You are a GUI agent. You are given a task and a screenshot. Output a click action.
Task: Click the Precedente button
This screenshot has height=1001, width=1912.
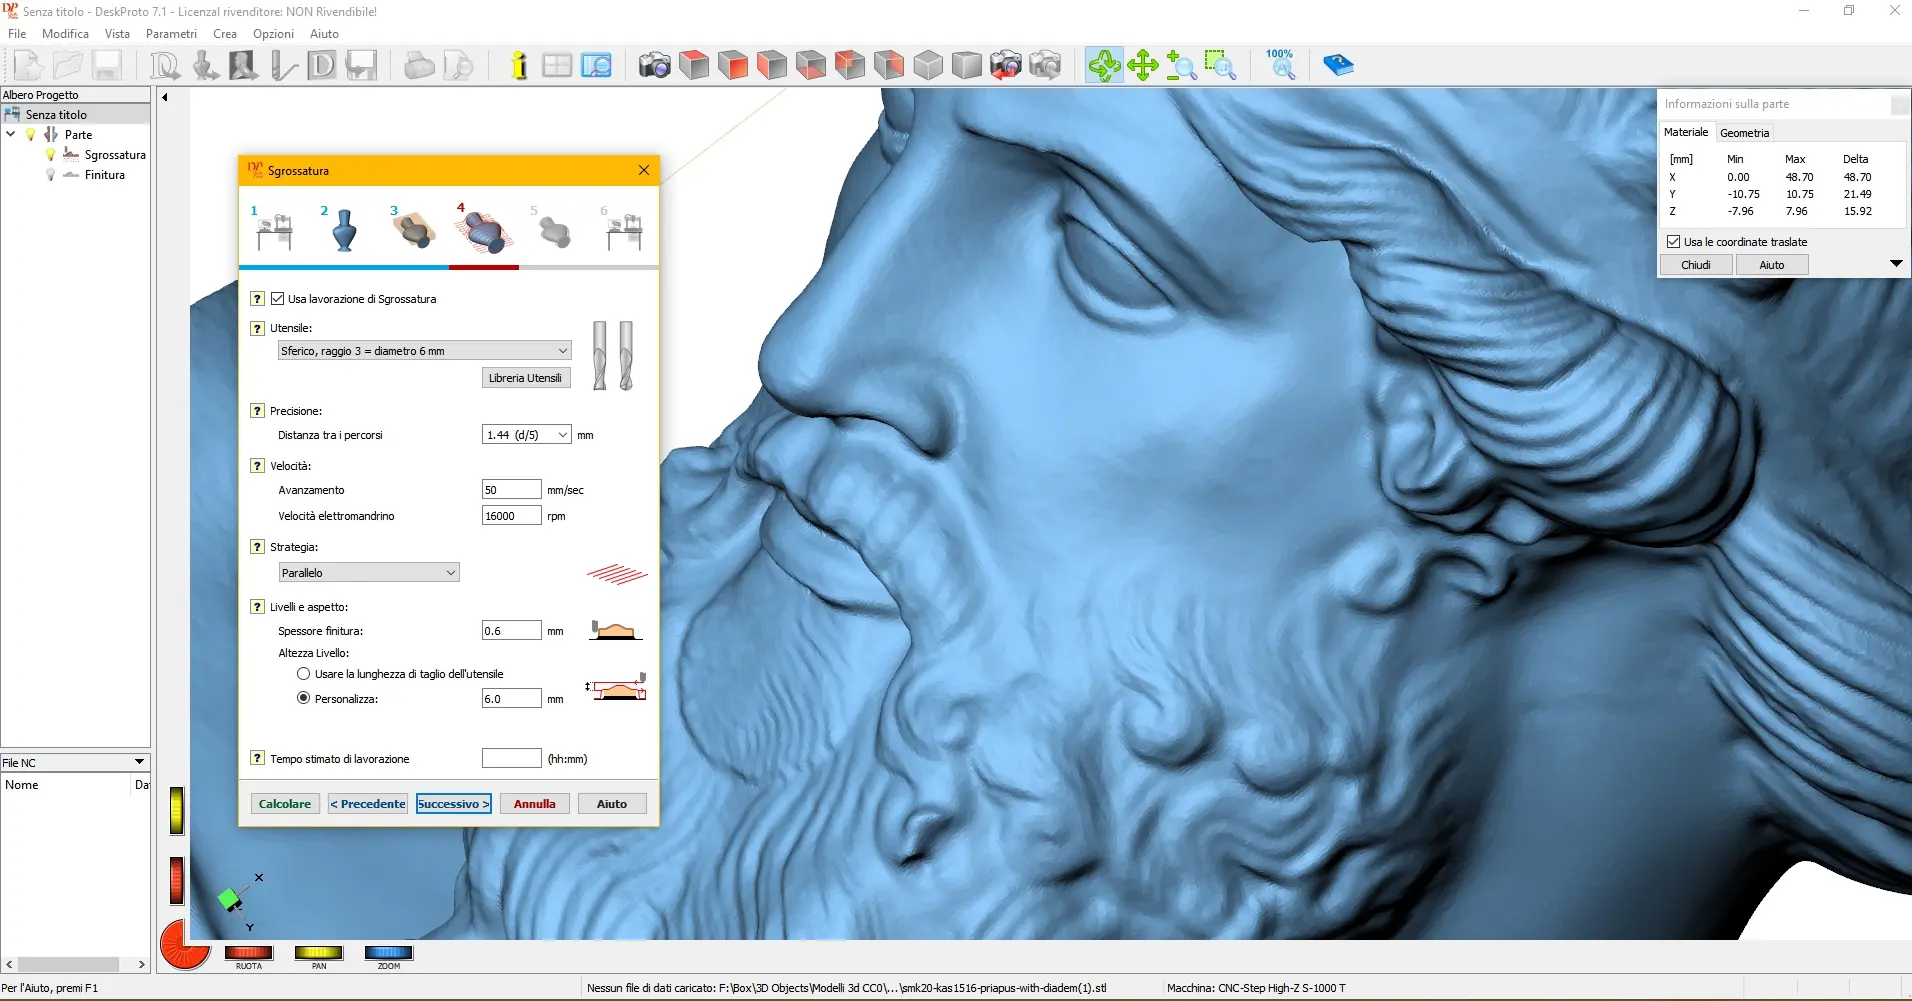[x=368, y=804]
